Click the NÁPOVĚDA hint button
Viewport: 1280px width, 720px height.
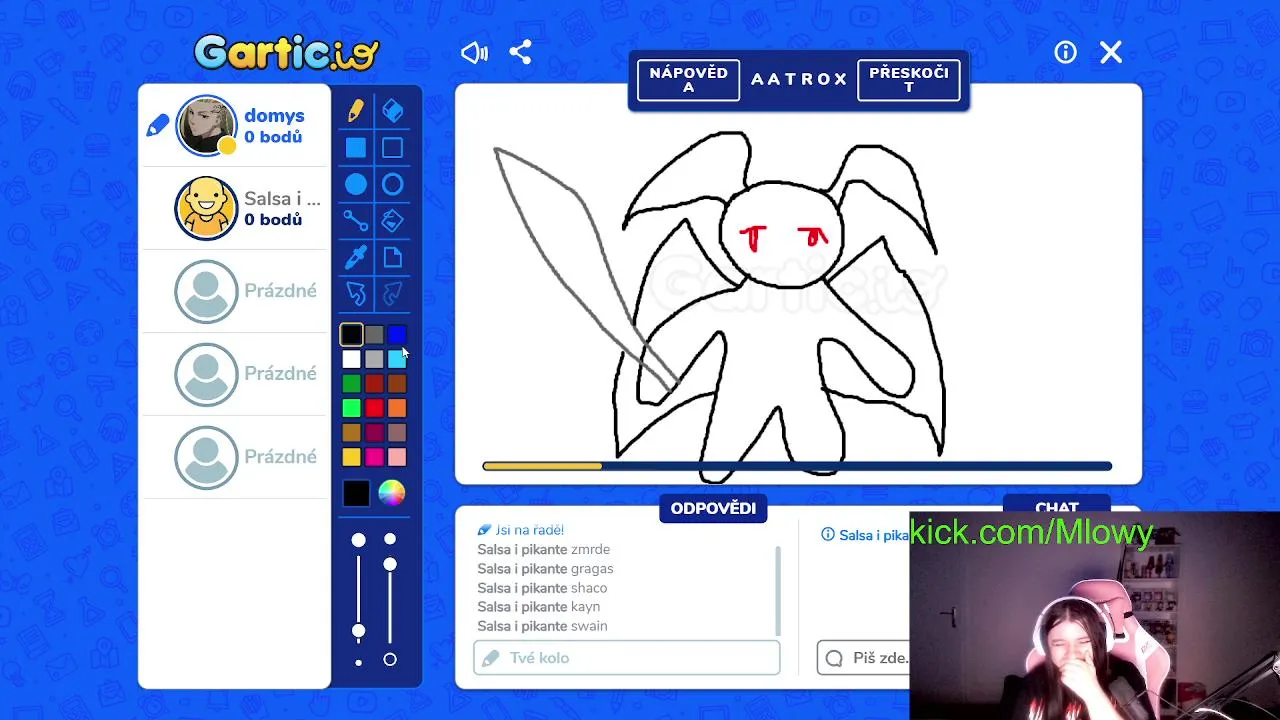tap(688, 80)
